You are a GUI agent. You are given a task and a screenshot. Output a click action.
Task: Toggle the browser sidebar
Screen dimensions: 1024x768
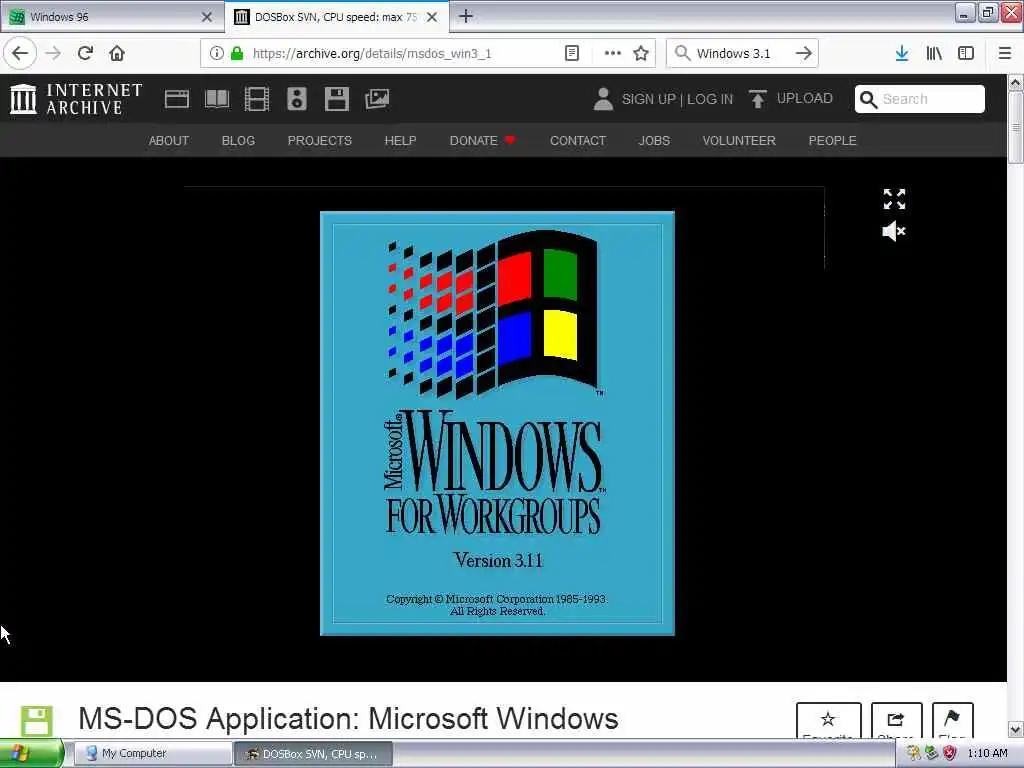pyautogui.click(x=966, y=53)
